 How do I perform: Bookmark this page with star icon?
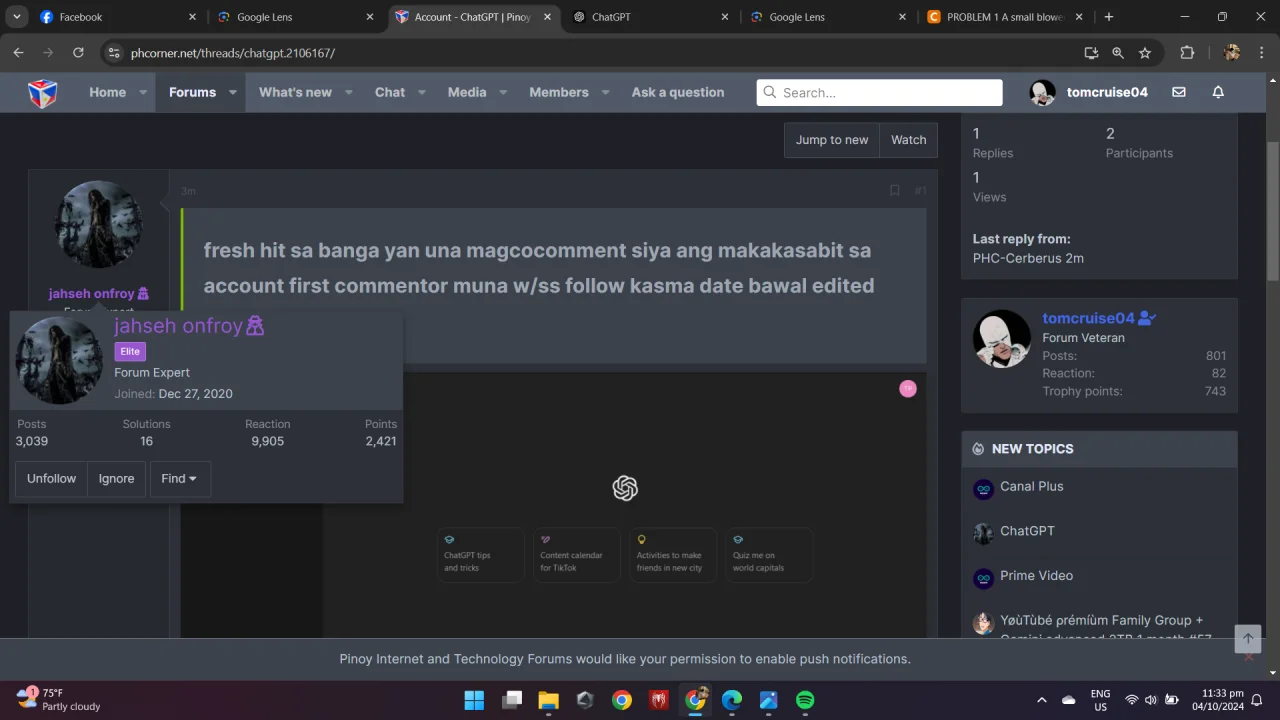(1145, 53)
